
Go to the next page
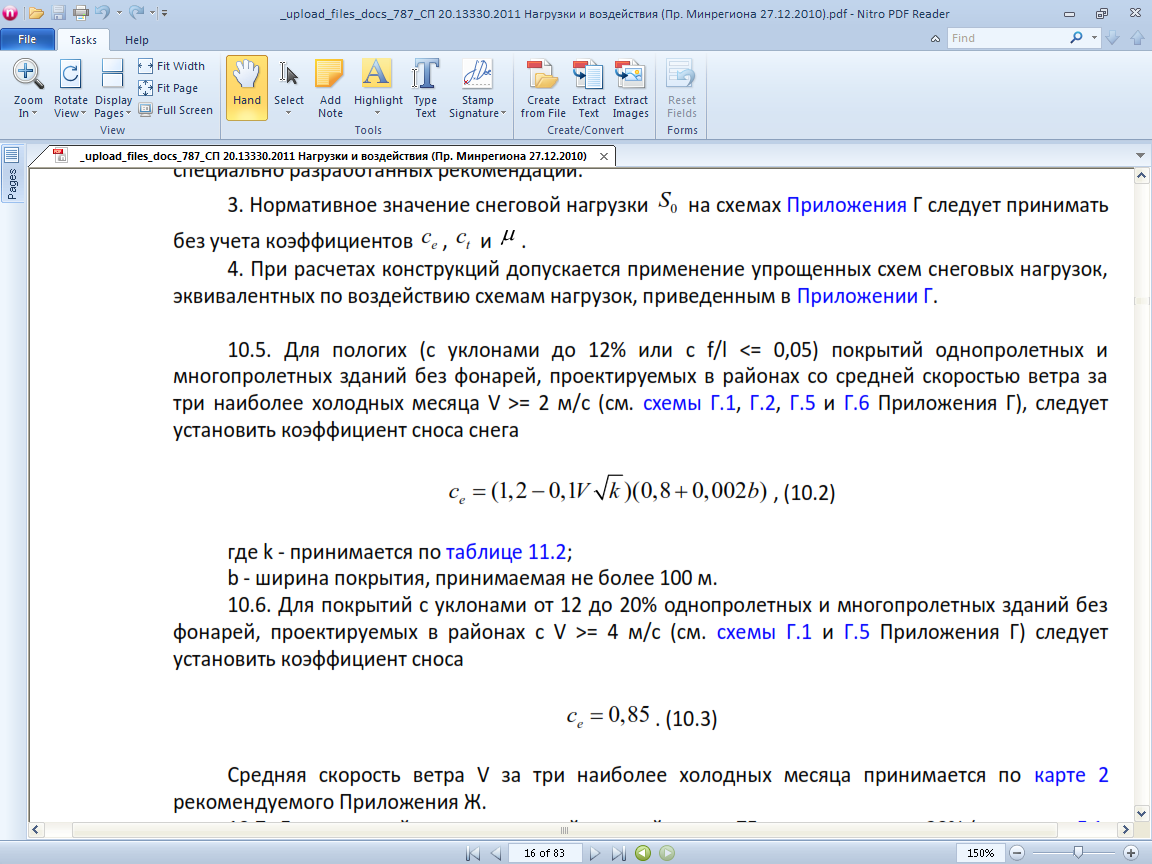click(594, 853)
